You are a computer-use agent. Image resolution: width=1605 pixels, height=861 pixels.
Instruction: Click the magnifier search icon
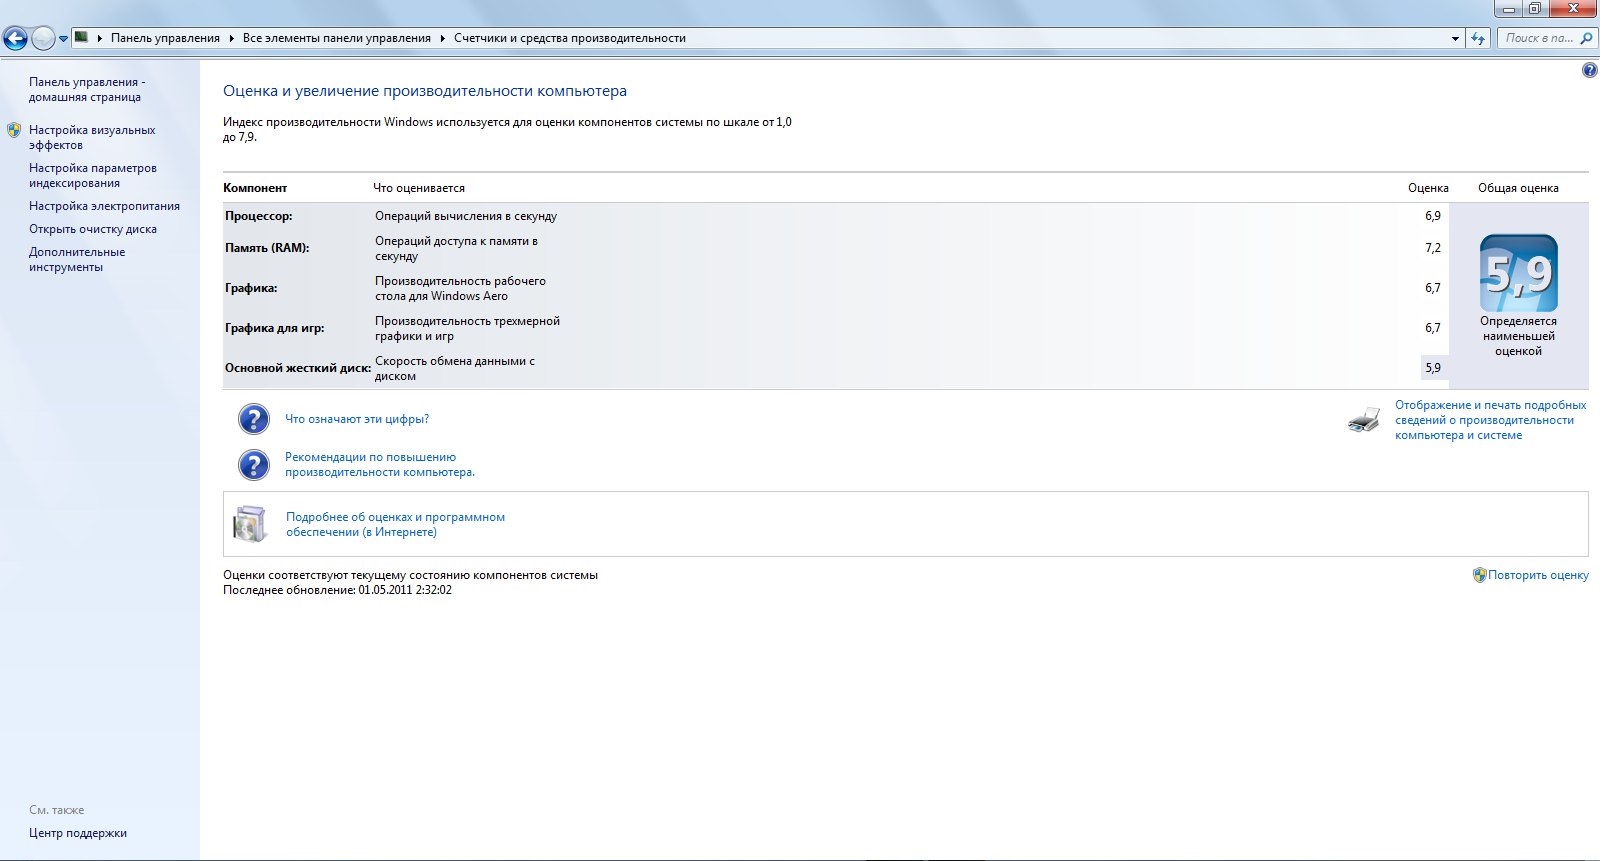(1586, 39)
